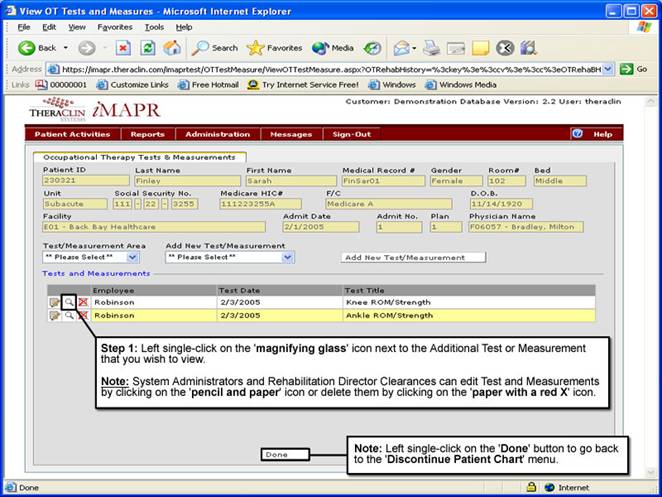Click pencil and paper icon for Knee ROM/Strength
Image resolution: width=662 pixels, height=497 pixels.
tap(54, 301)
